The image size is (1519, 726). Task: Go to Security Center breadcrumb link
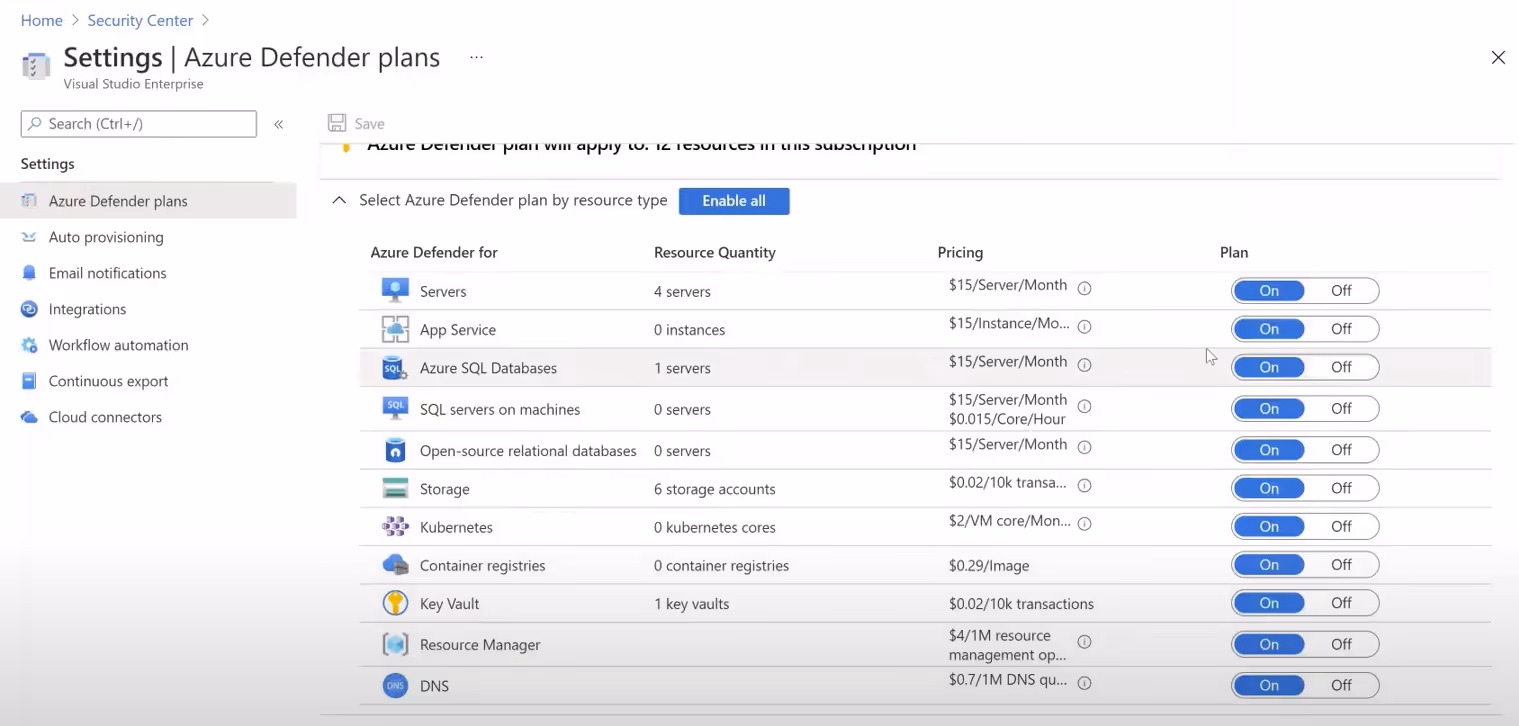(140, 20)
